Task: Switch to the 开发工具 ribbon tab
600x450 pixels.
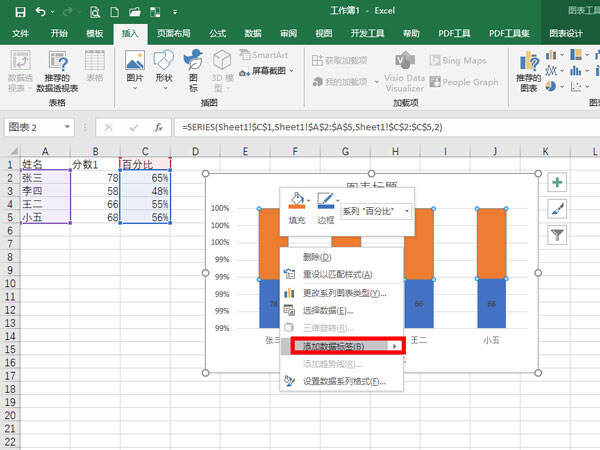Action: pos(367,34)
